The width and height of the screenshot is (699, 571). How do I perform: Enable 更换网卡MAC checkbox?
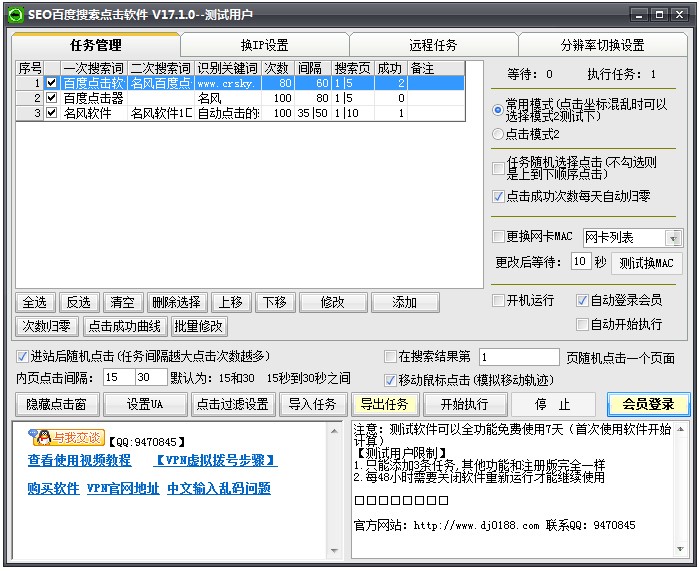pyautogui.click(x=499, y=237)
